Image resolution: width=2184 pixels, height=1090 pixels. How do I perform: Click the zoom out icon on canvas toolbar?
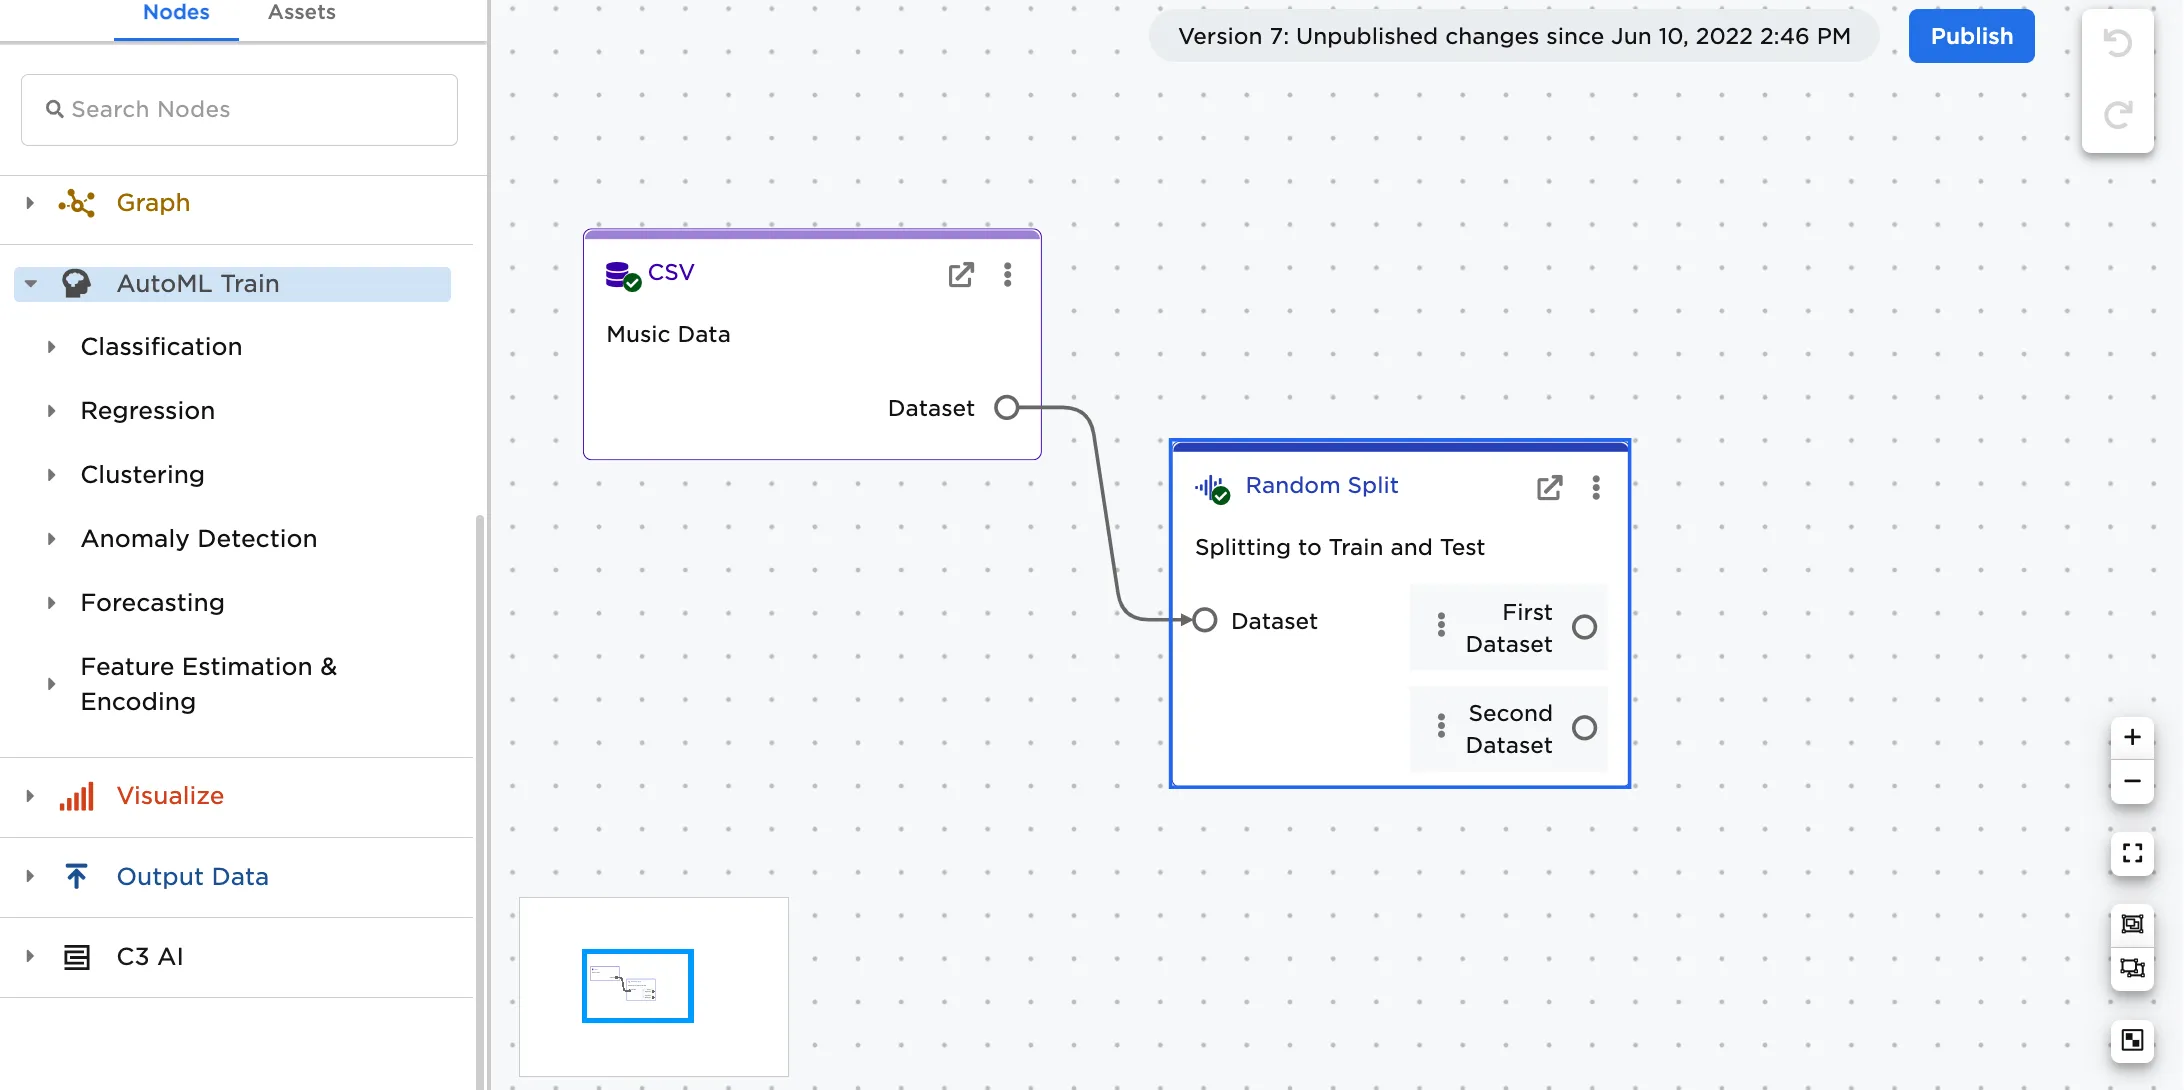pos(2131,781)
